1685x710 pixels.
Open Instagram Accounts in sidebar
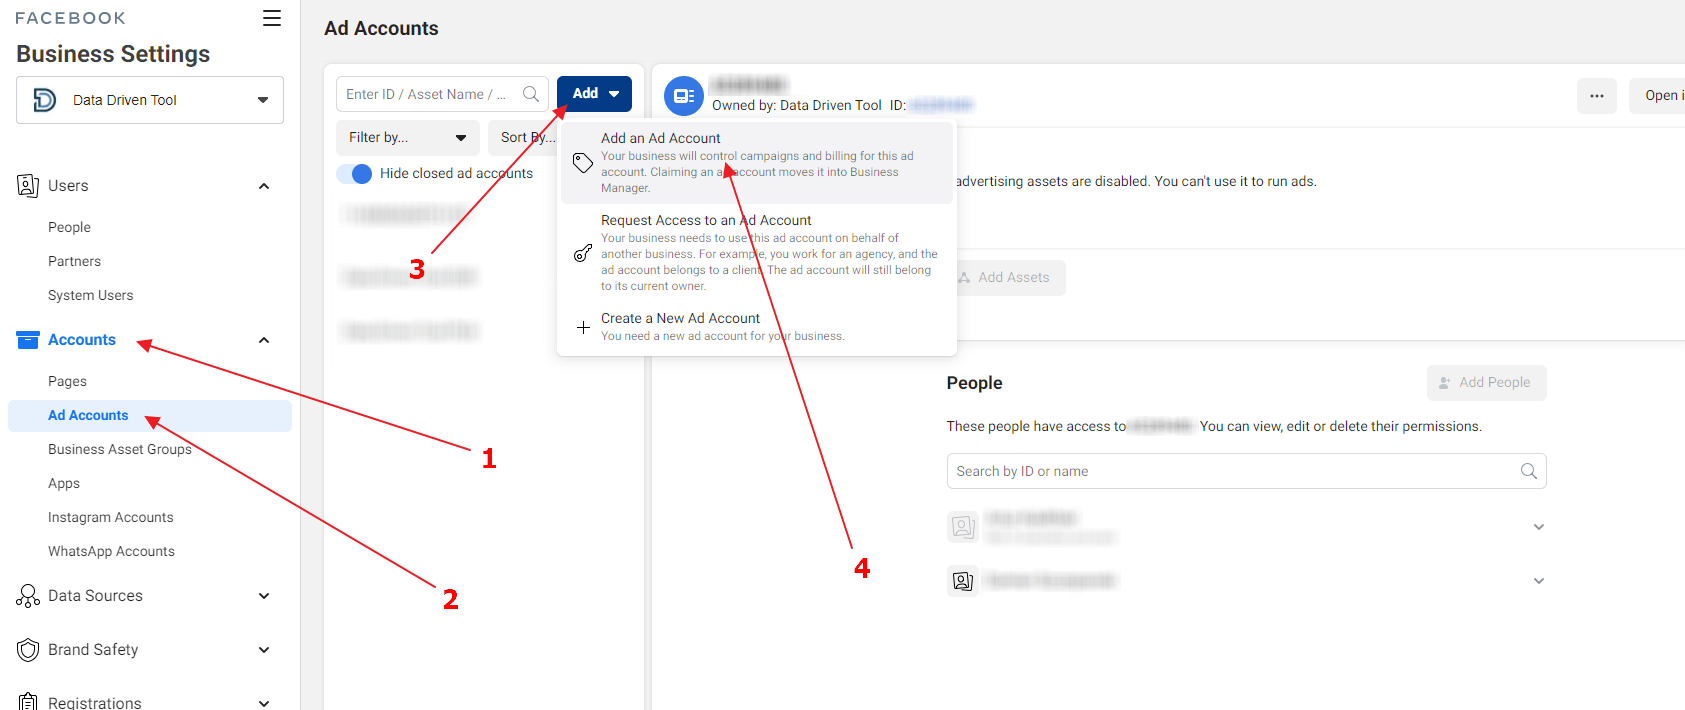click(111, 518)
